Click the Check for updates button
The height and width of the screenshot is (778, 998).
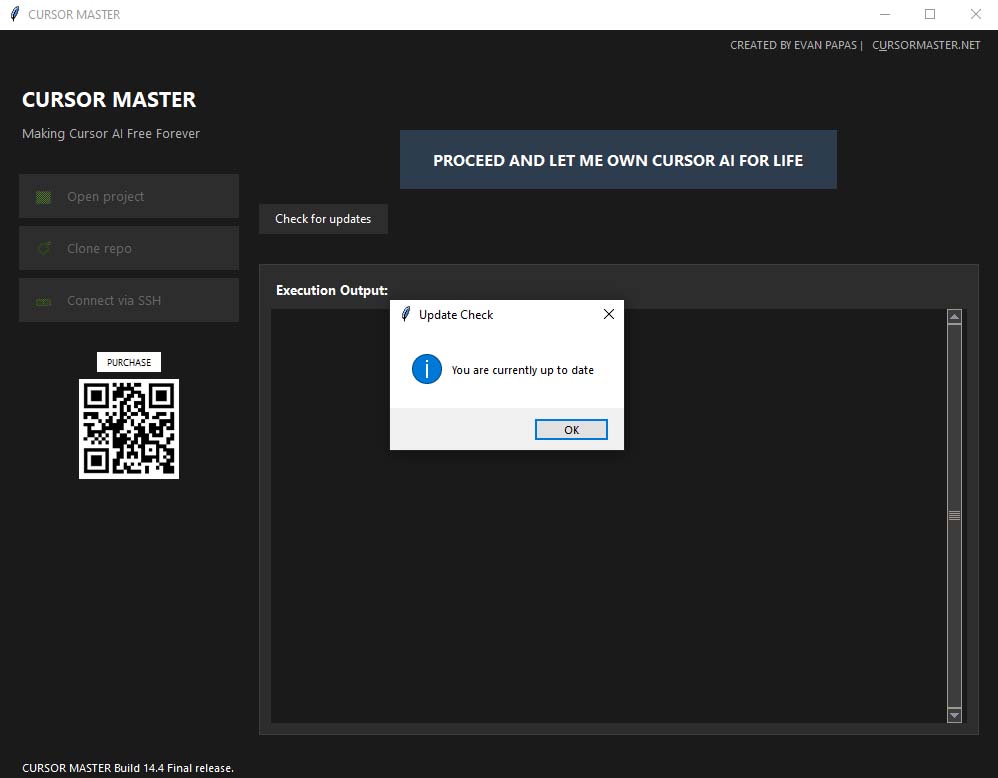coord(323,219)
